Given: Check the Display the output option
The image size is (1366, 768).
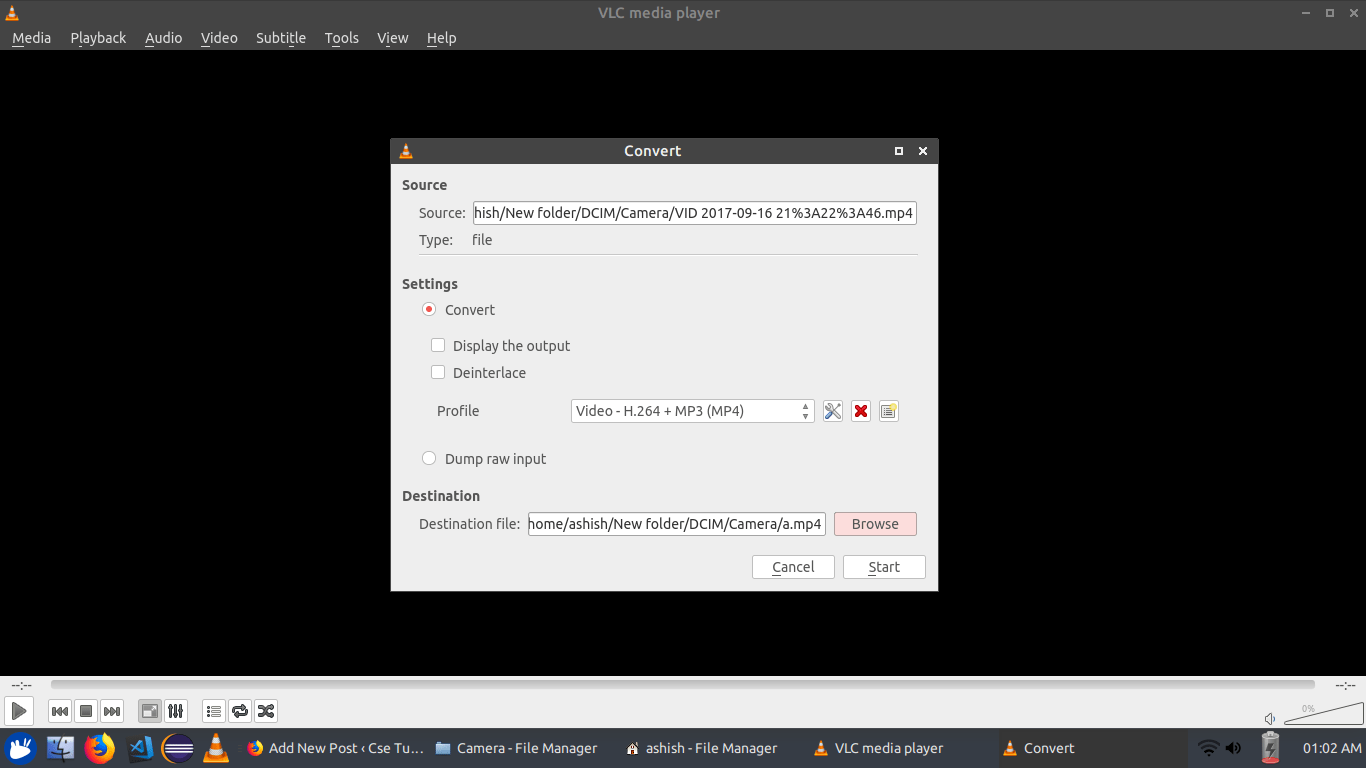Looking at the screenshot, I should 438,345.
